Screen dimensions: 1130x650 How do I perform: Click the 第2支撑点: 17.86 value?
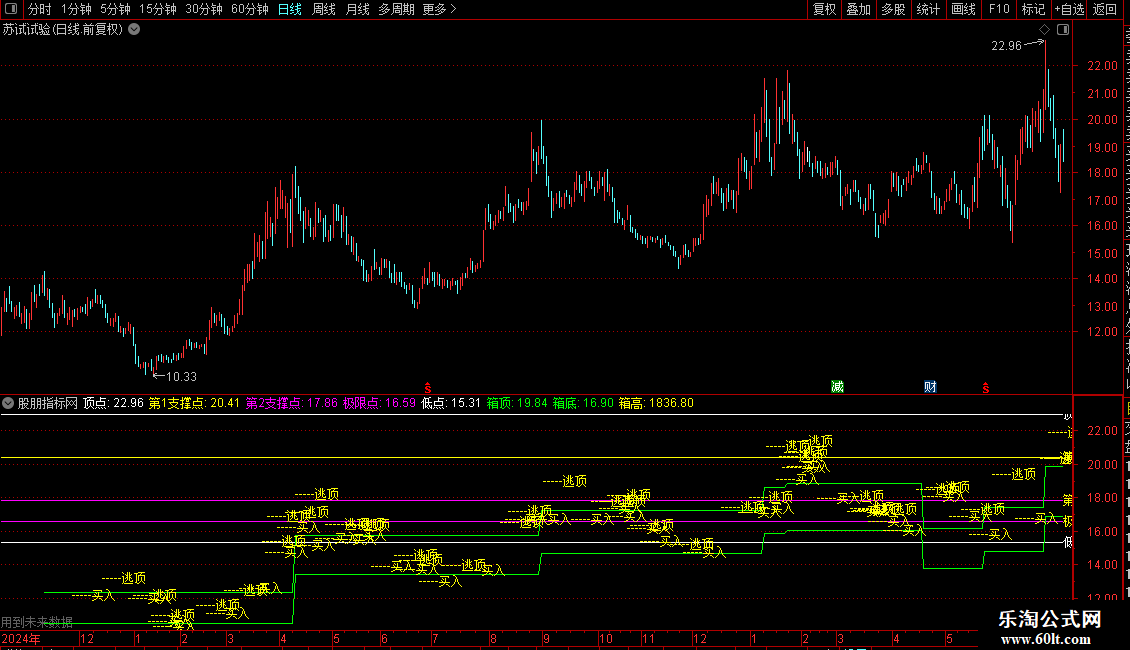(292, 404)
